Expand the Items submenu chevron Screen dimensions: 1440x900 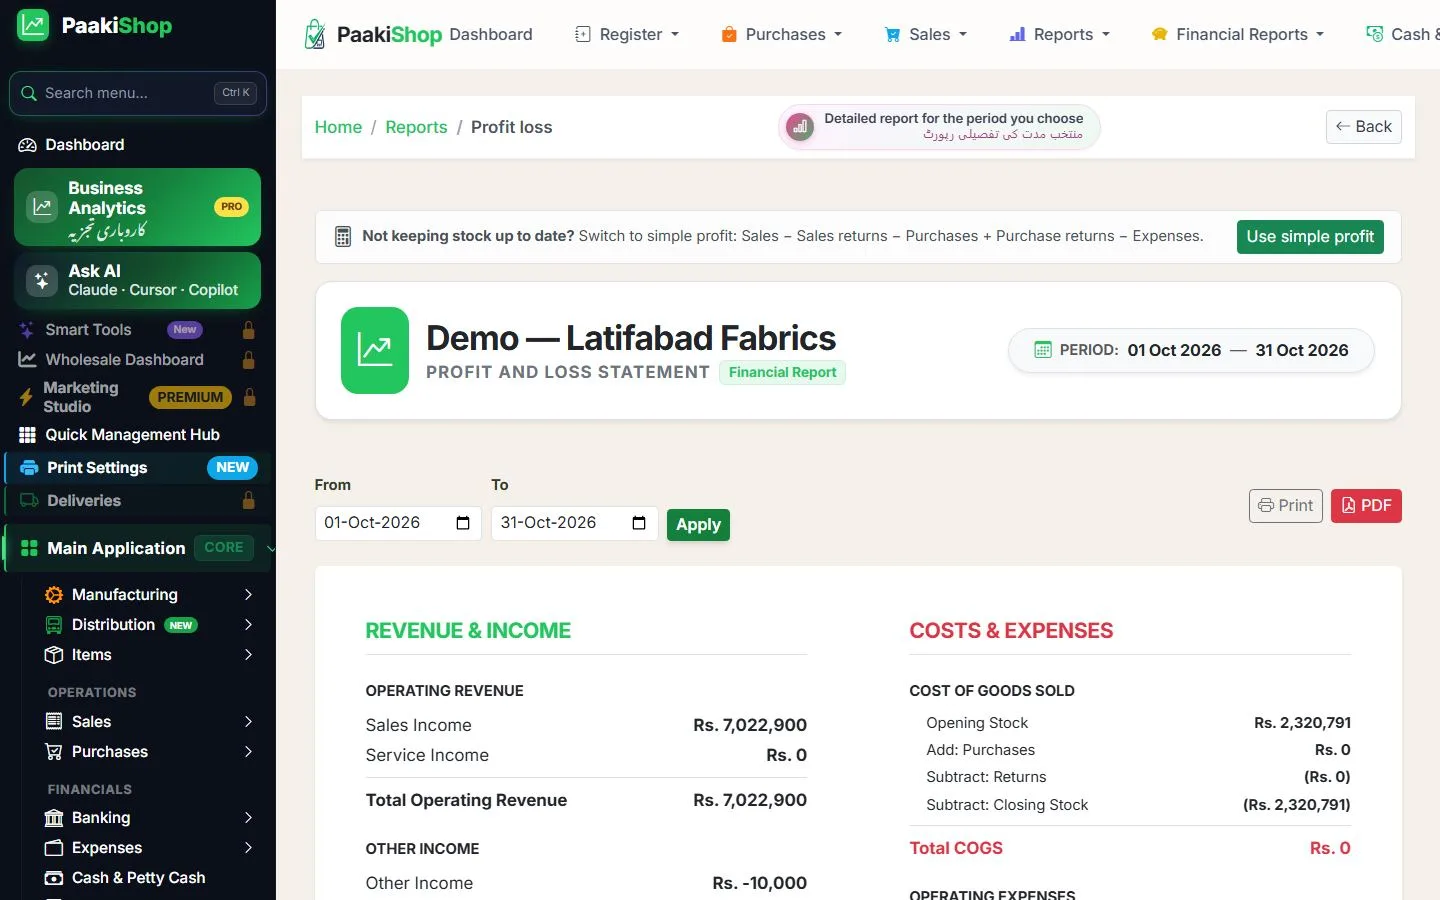[x=248, y=655]
